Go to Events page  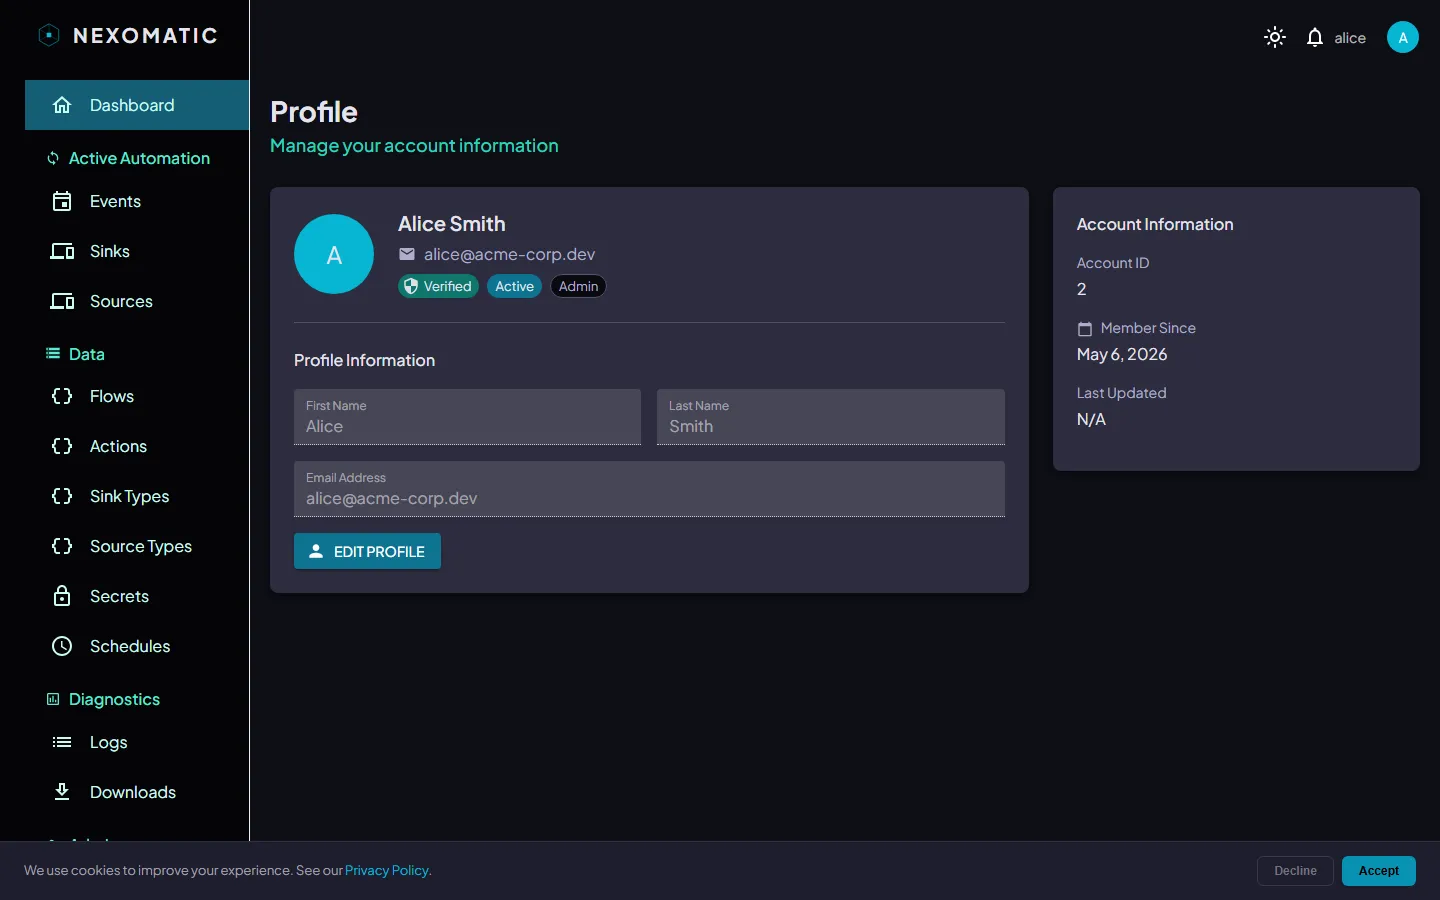click(137, 201)
